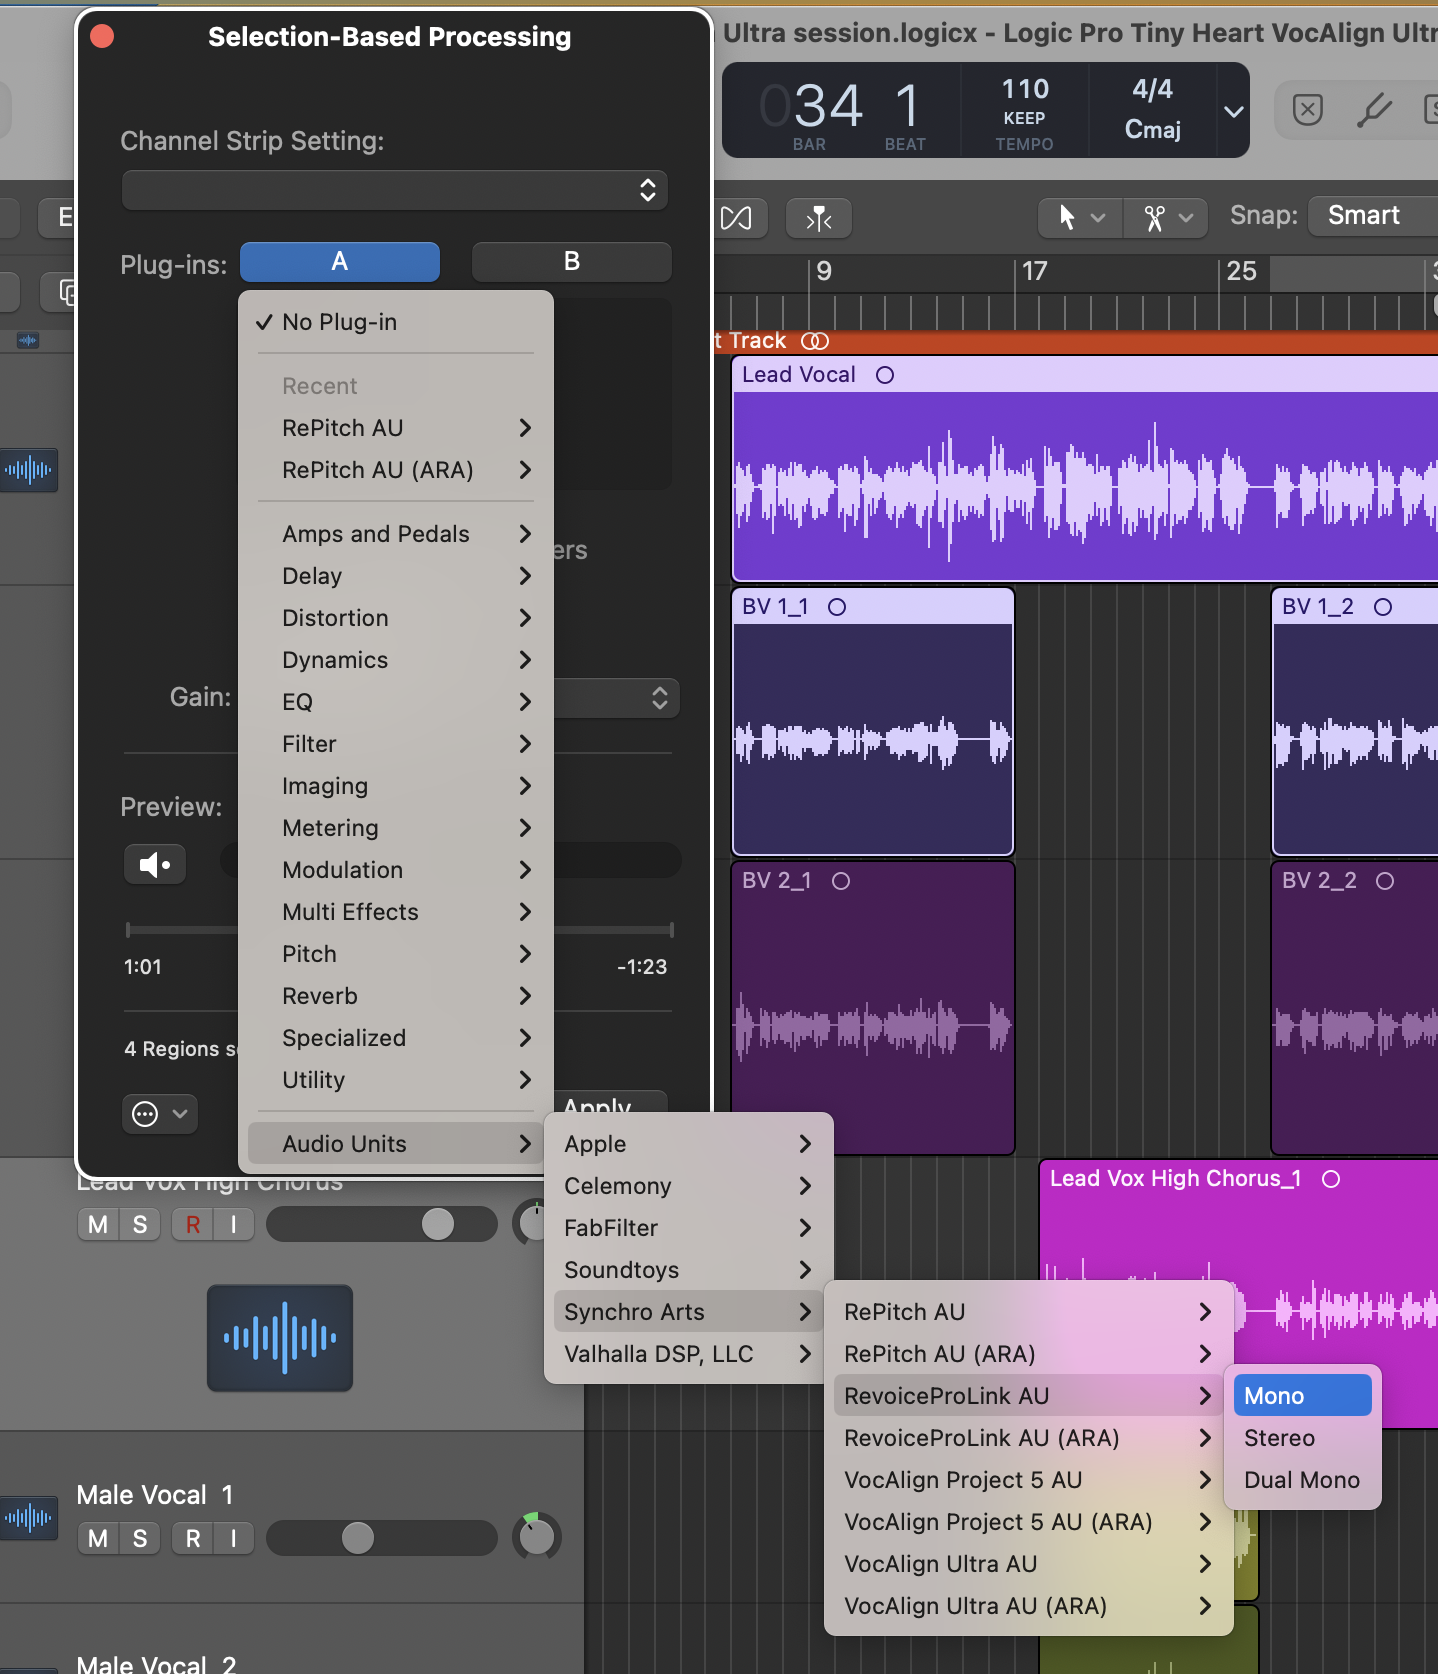The image size is (1438, 1674).
Task: Click the Lead Vox High Chorus waveform icon
Action: (x=280, y=1338)
